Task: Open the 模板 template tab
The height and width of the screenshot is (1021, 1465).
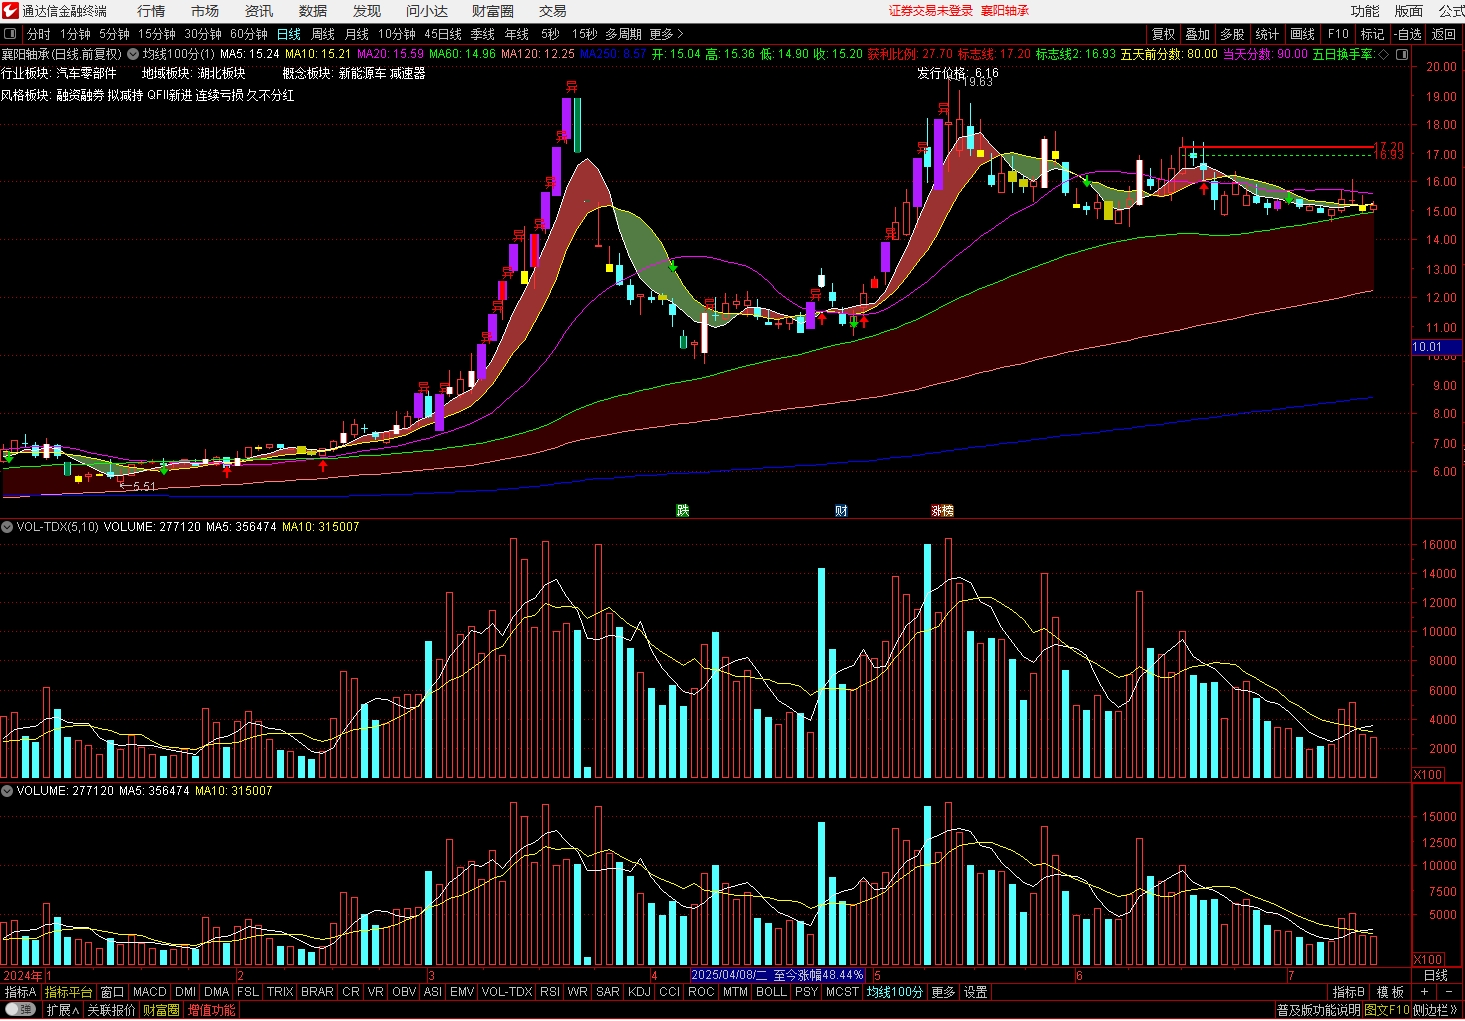Action: click(x=1390, y=992)
